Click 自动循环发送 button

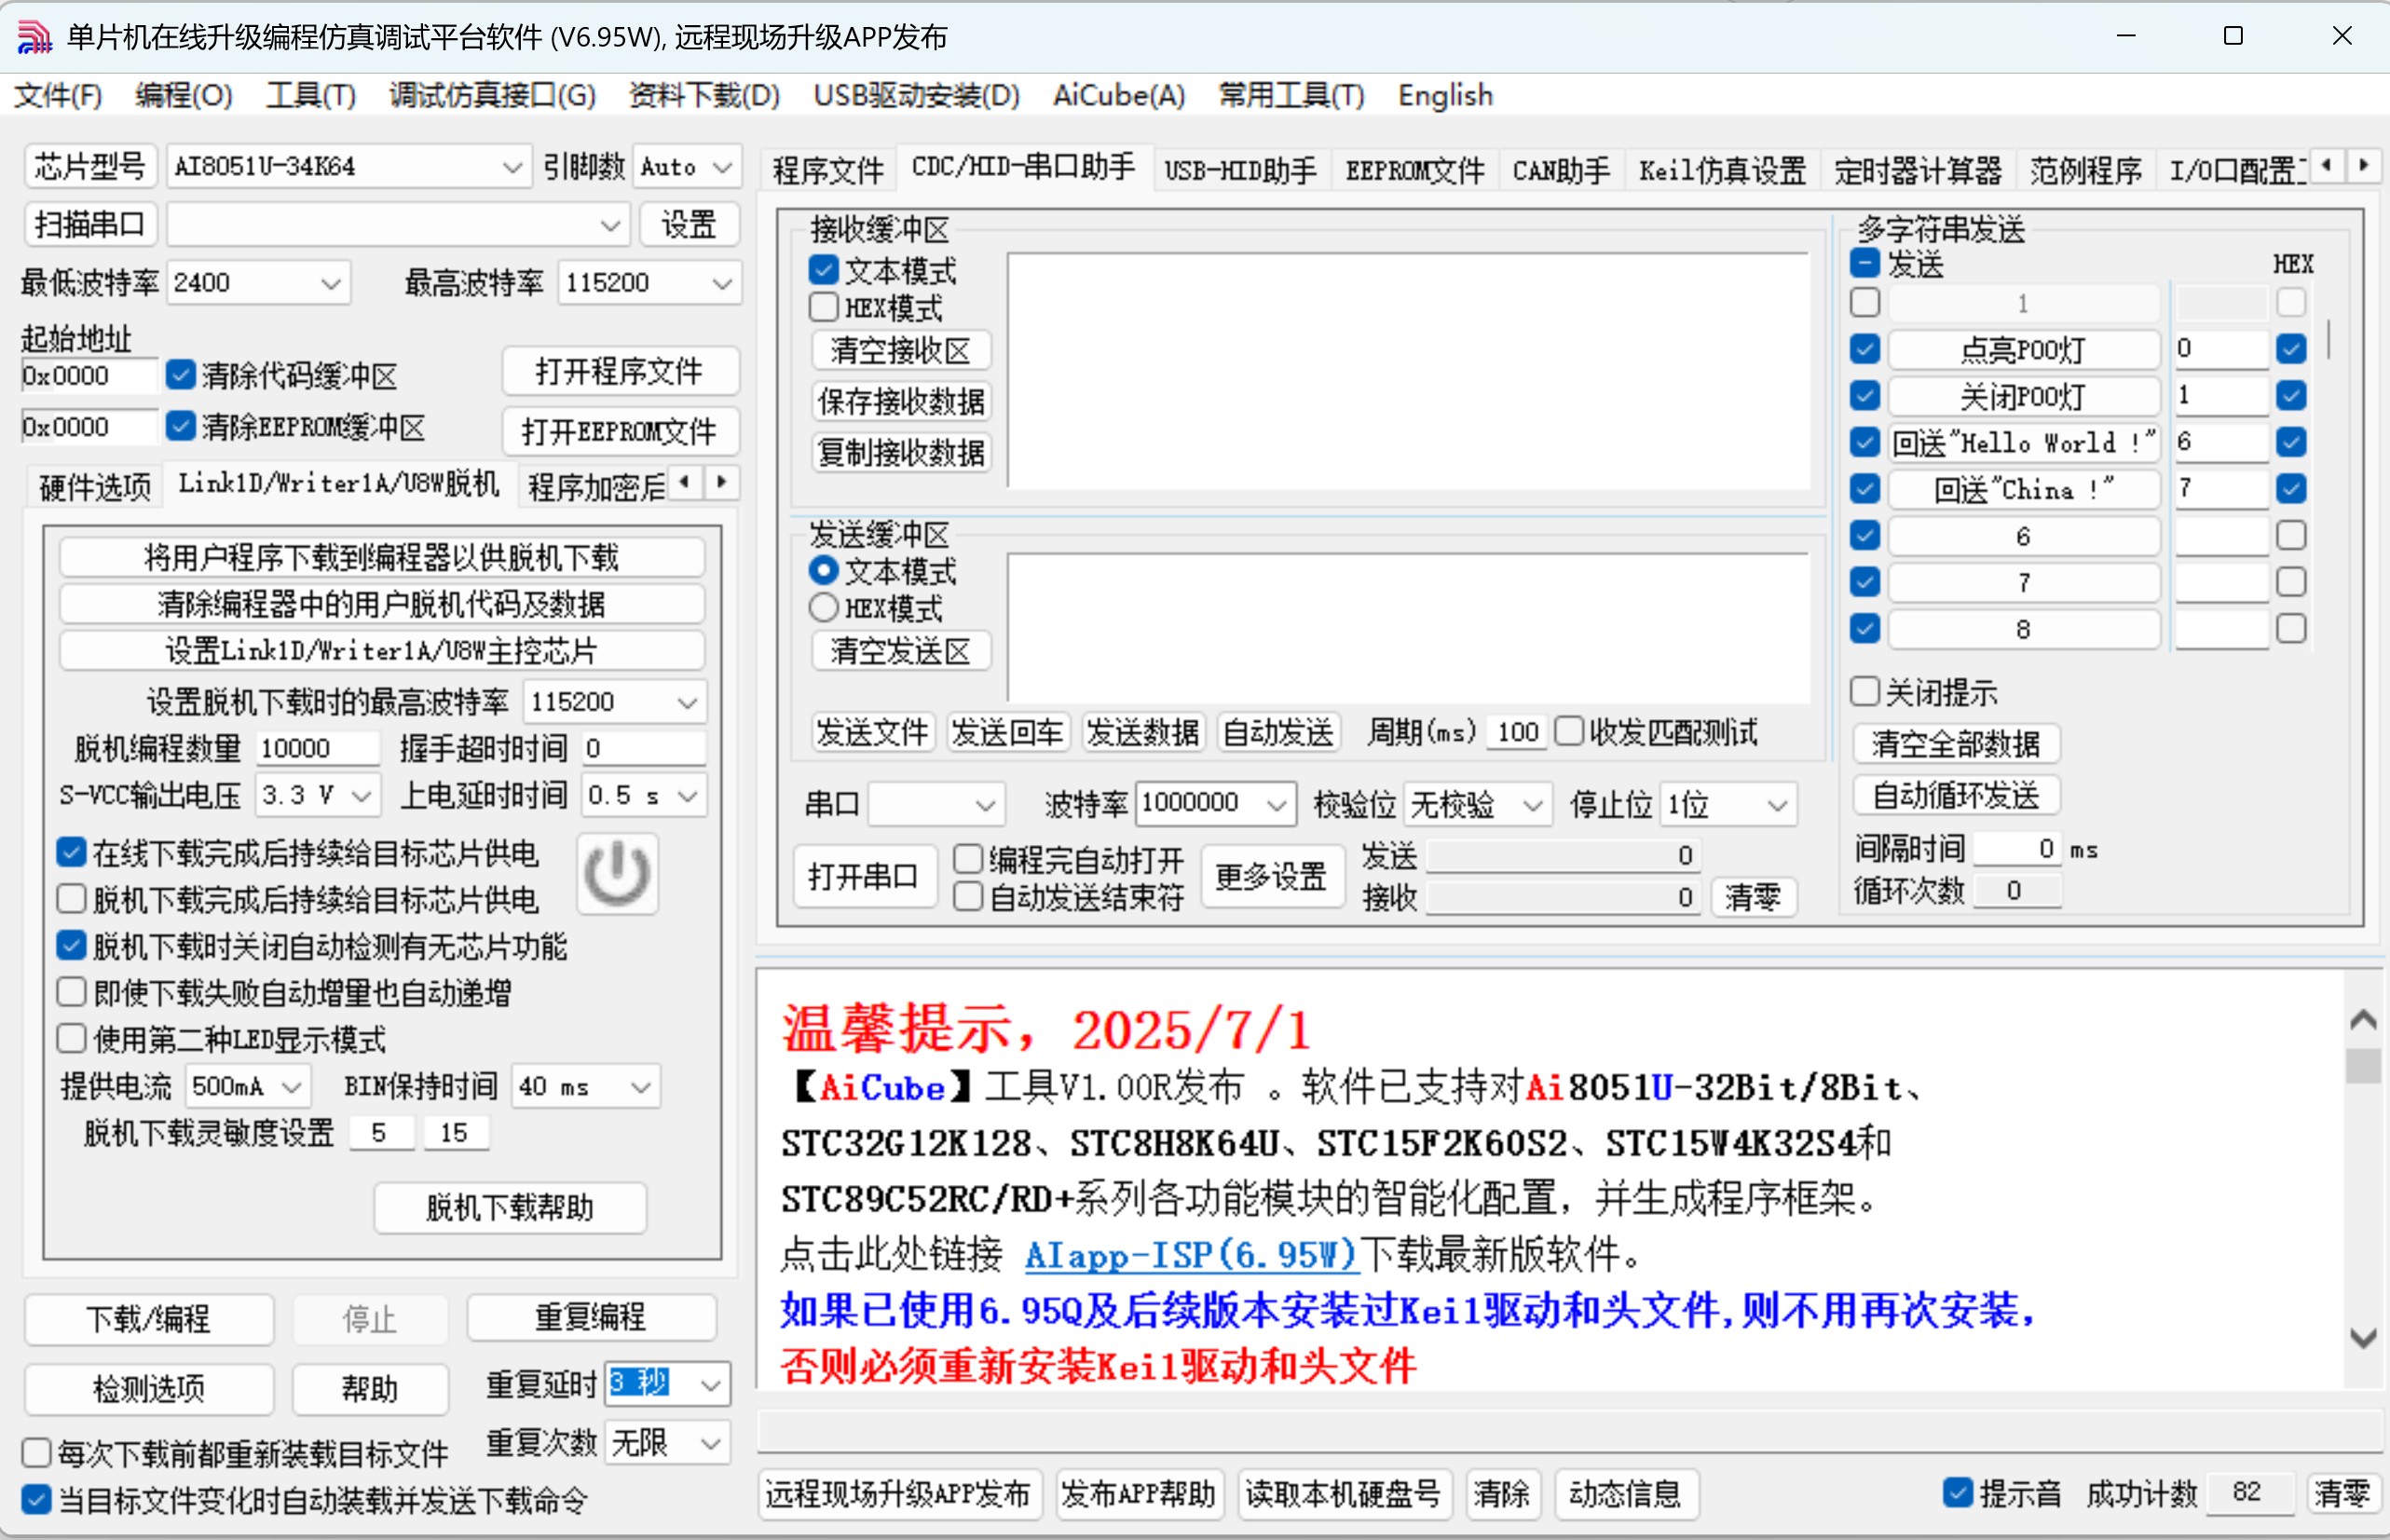(1955, 795)
